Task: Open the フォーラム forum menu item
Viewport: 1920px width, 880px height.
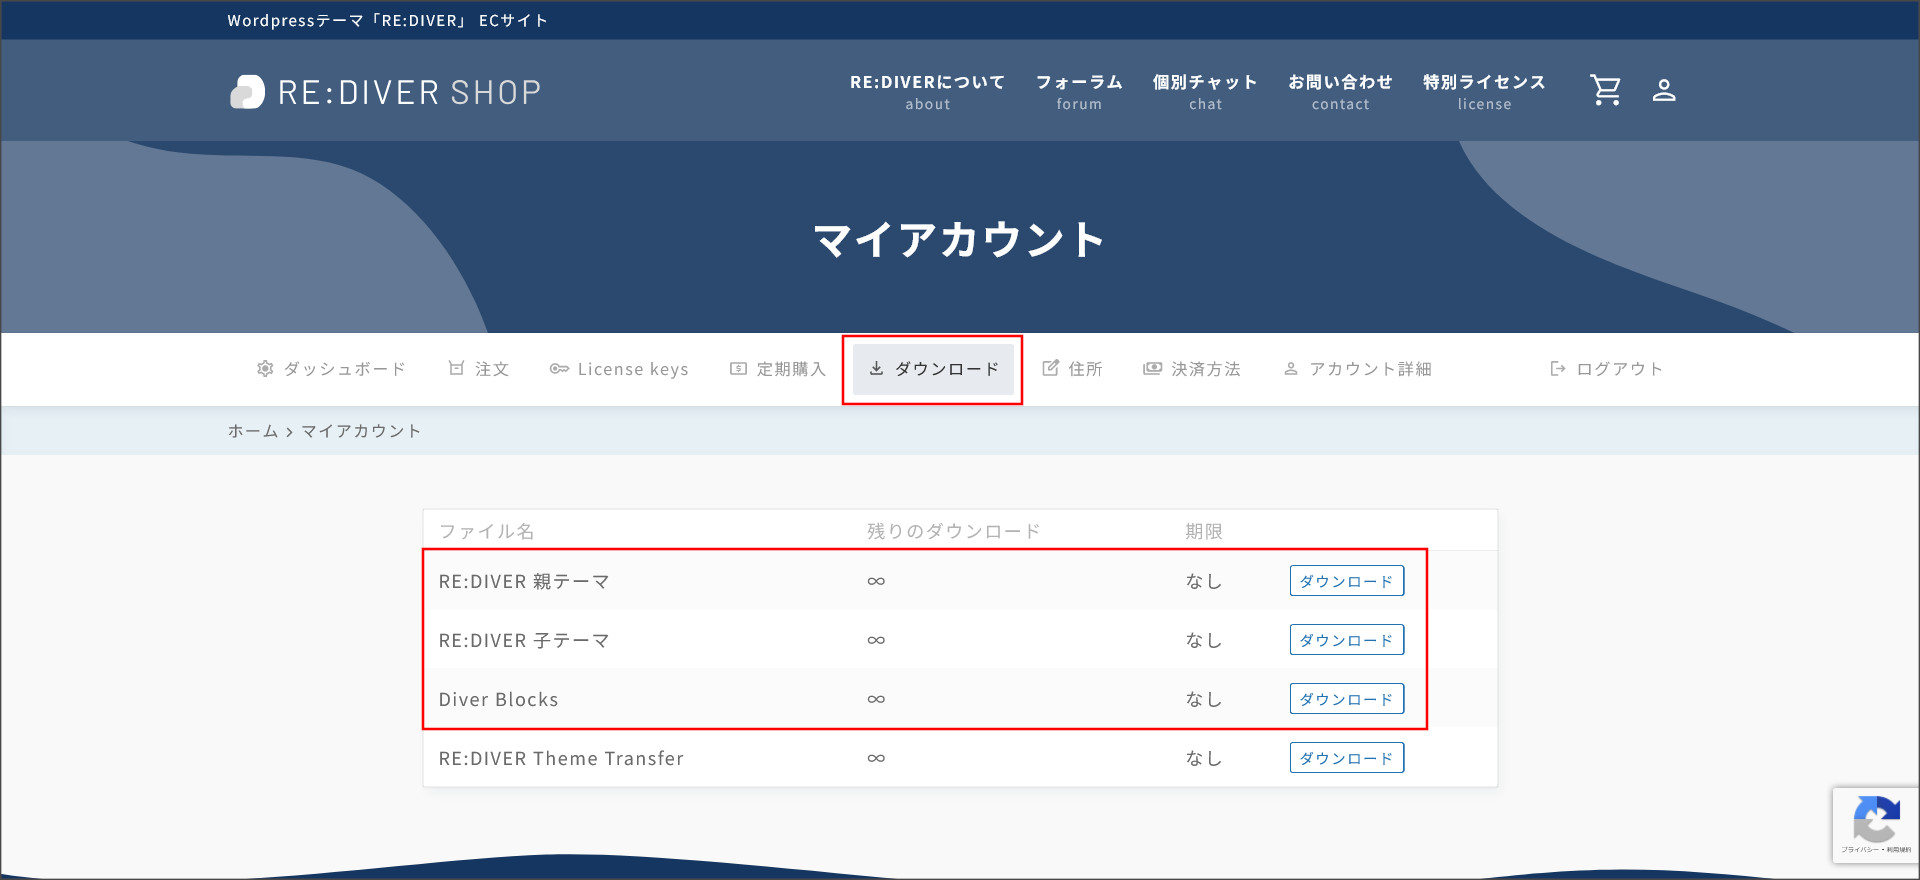Action: [x=1078, y=91]
